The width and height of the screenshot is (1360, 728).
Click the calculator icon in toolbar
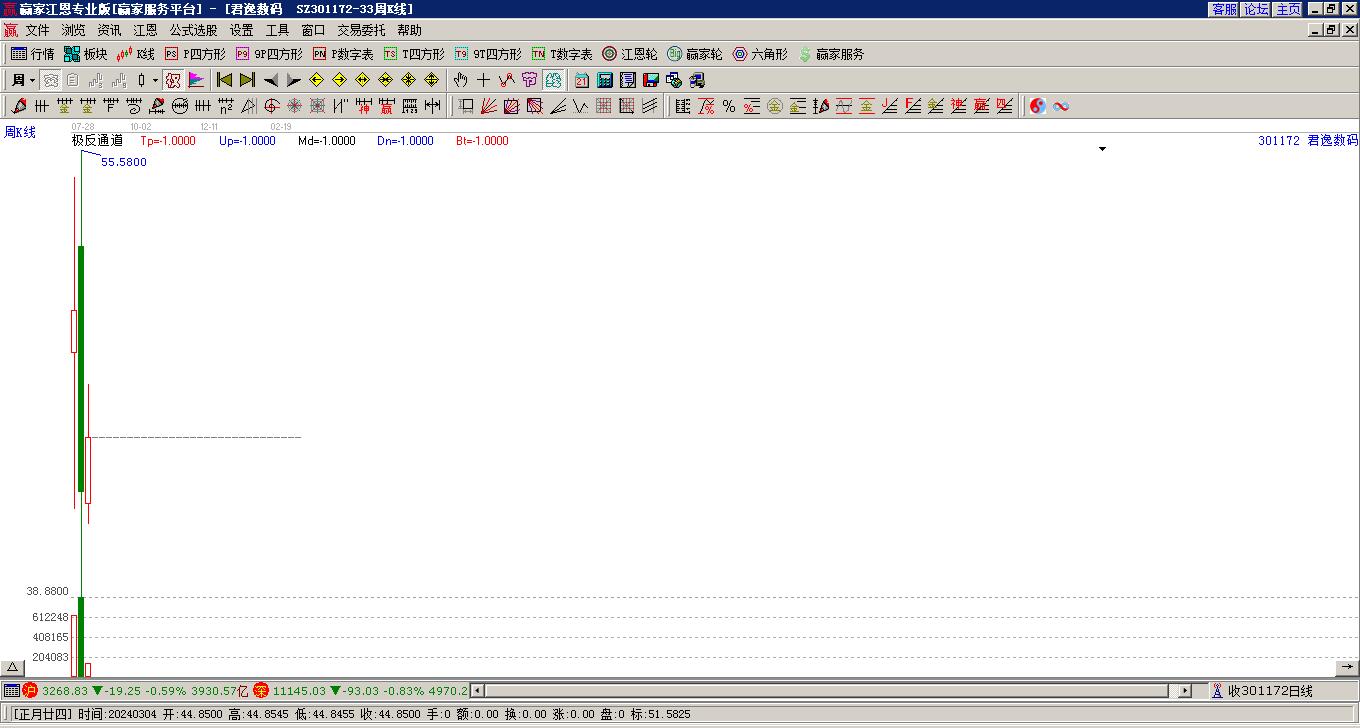click(x=605, y=80)
